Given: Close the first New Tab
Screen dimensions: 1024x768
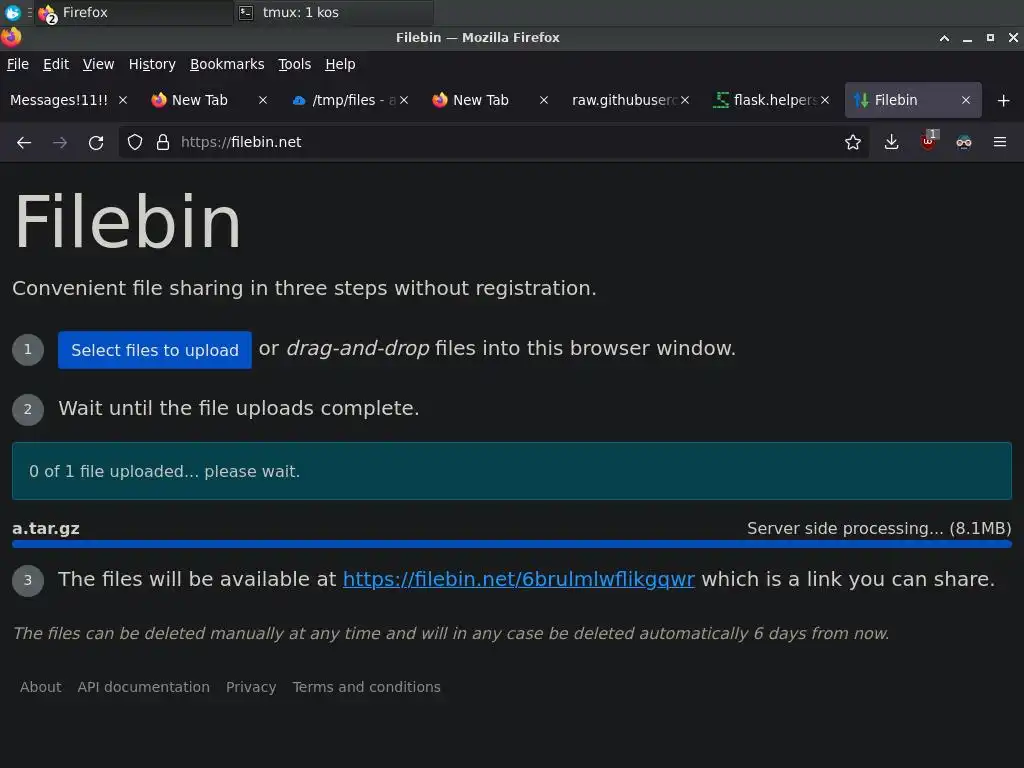Looking at the screenshot, I should click(263, 100).
